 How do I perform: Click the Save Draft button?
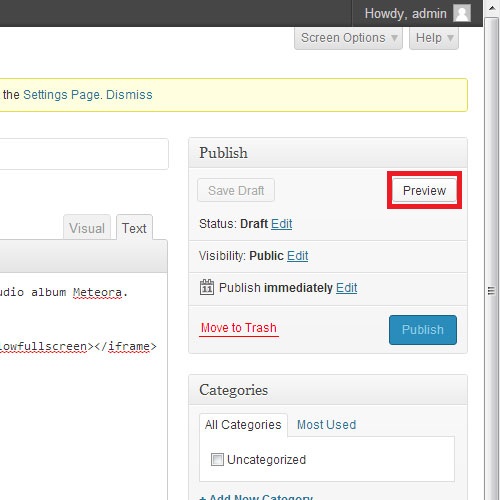tap(236, 190)
